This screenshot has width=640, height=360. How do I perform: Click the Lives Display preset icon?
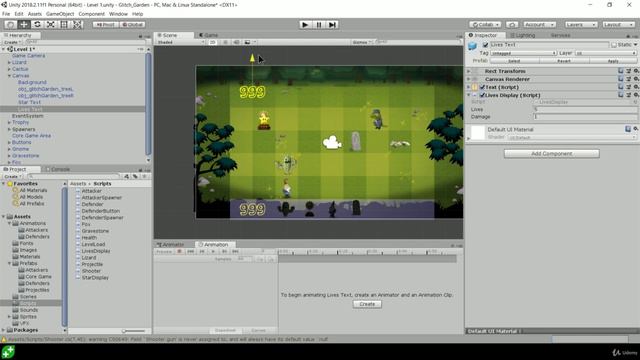628,95
